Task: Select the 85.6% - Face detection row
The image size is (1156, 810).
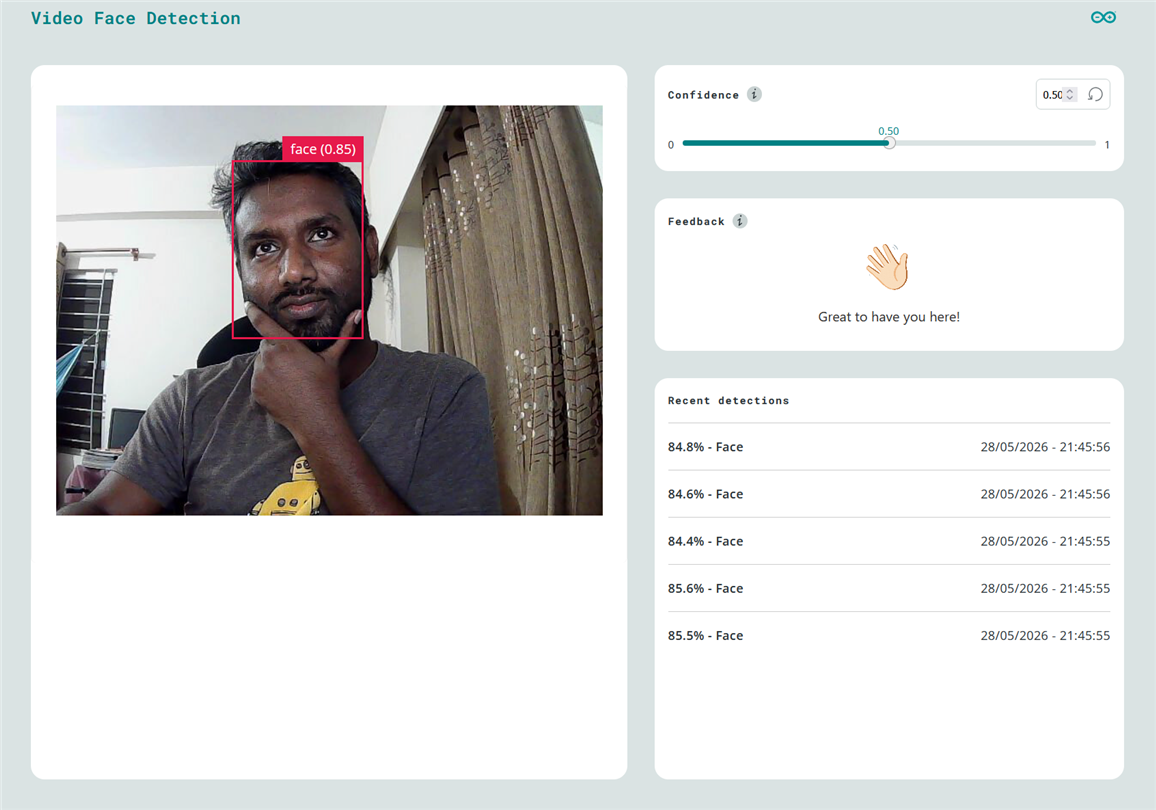Action: (x=888, y=588)
